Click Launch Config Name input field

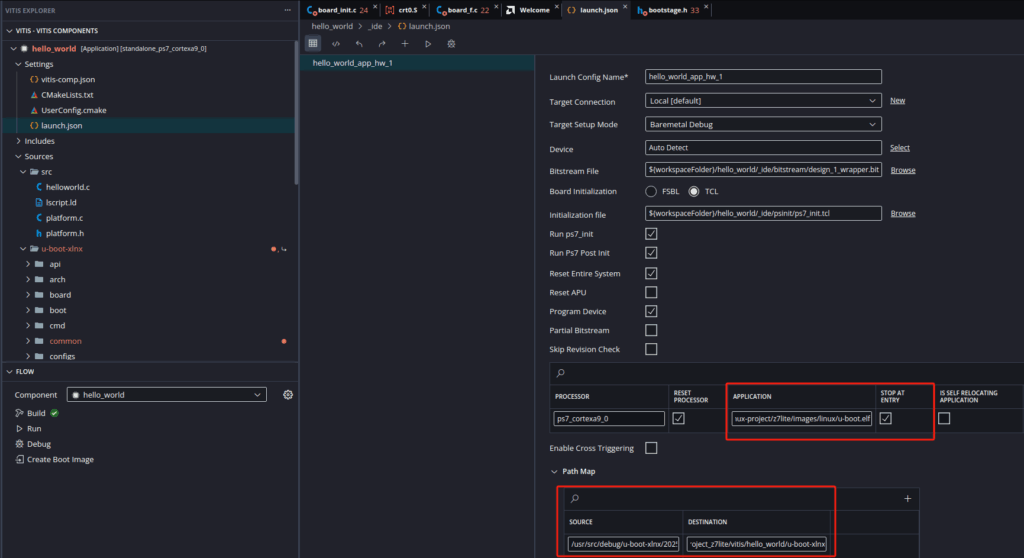(x=763, y=76)
